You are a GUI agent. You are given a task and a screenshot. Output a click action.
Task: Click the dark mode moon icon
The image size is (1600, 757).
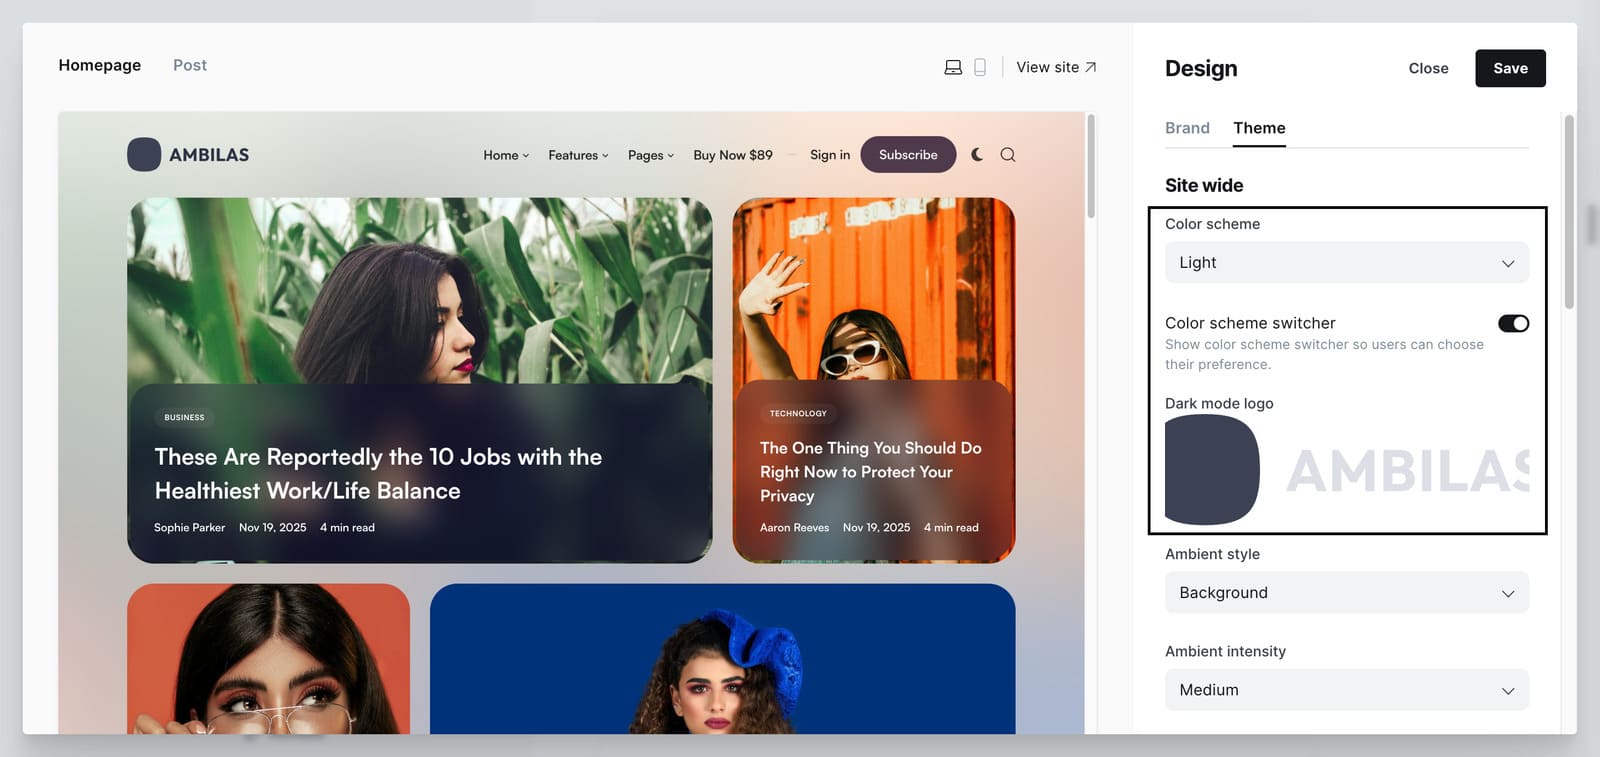977,155
